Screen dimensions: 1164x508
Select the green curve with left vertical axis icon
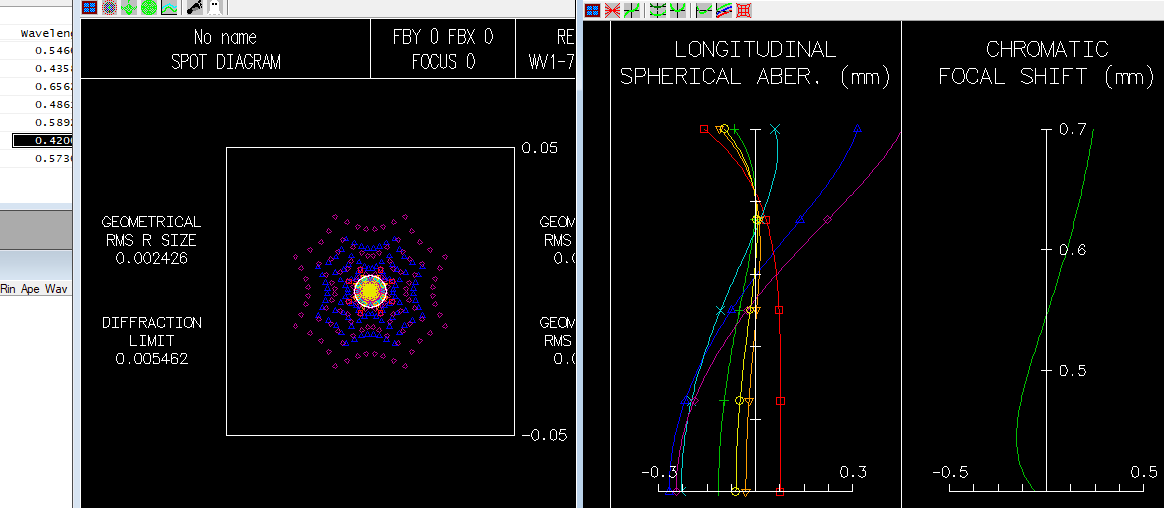(704, 10)
